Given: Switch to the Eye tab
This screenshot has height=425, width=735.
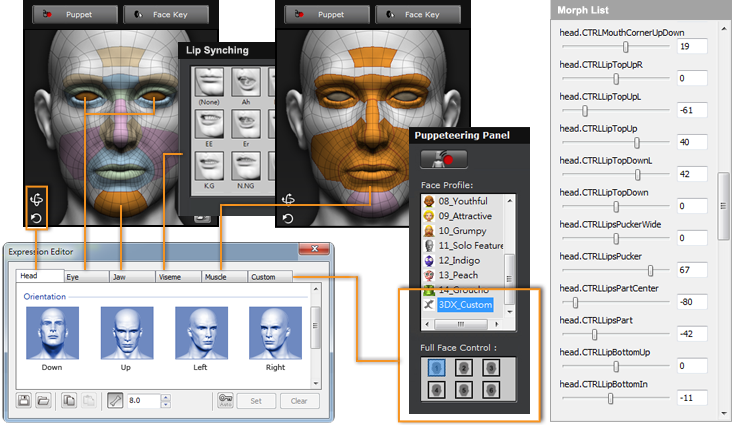Looking at the screenshot, I should (86, 277).
